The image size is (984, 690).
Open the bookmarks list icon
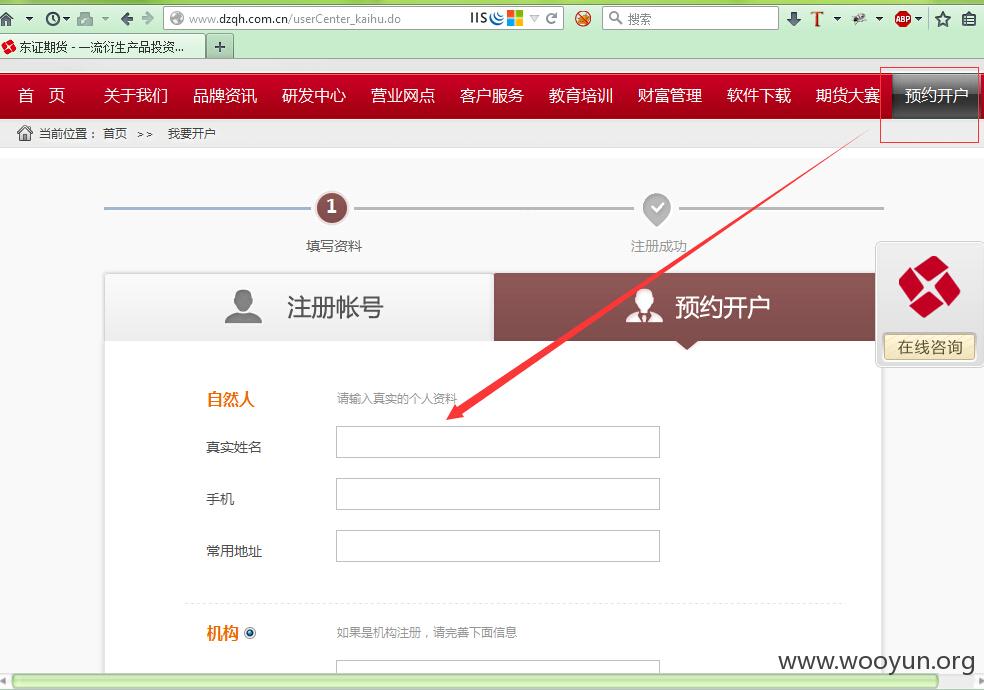968,19
